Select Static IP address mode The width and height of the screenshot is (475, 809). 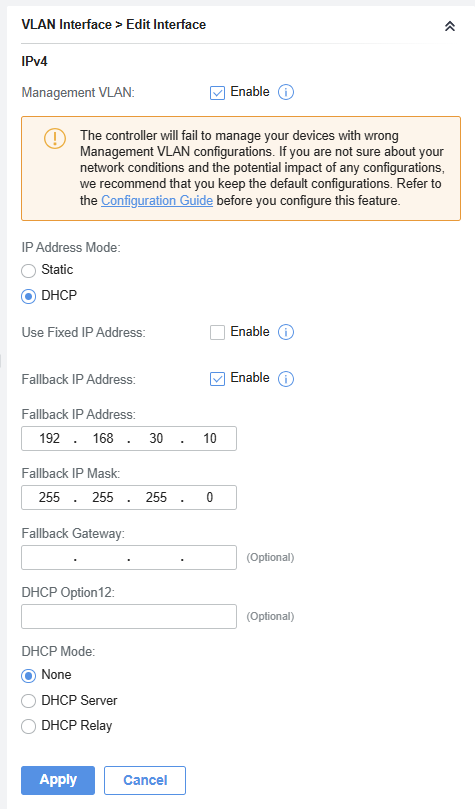(28, 270)
